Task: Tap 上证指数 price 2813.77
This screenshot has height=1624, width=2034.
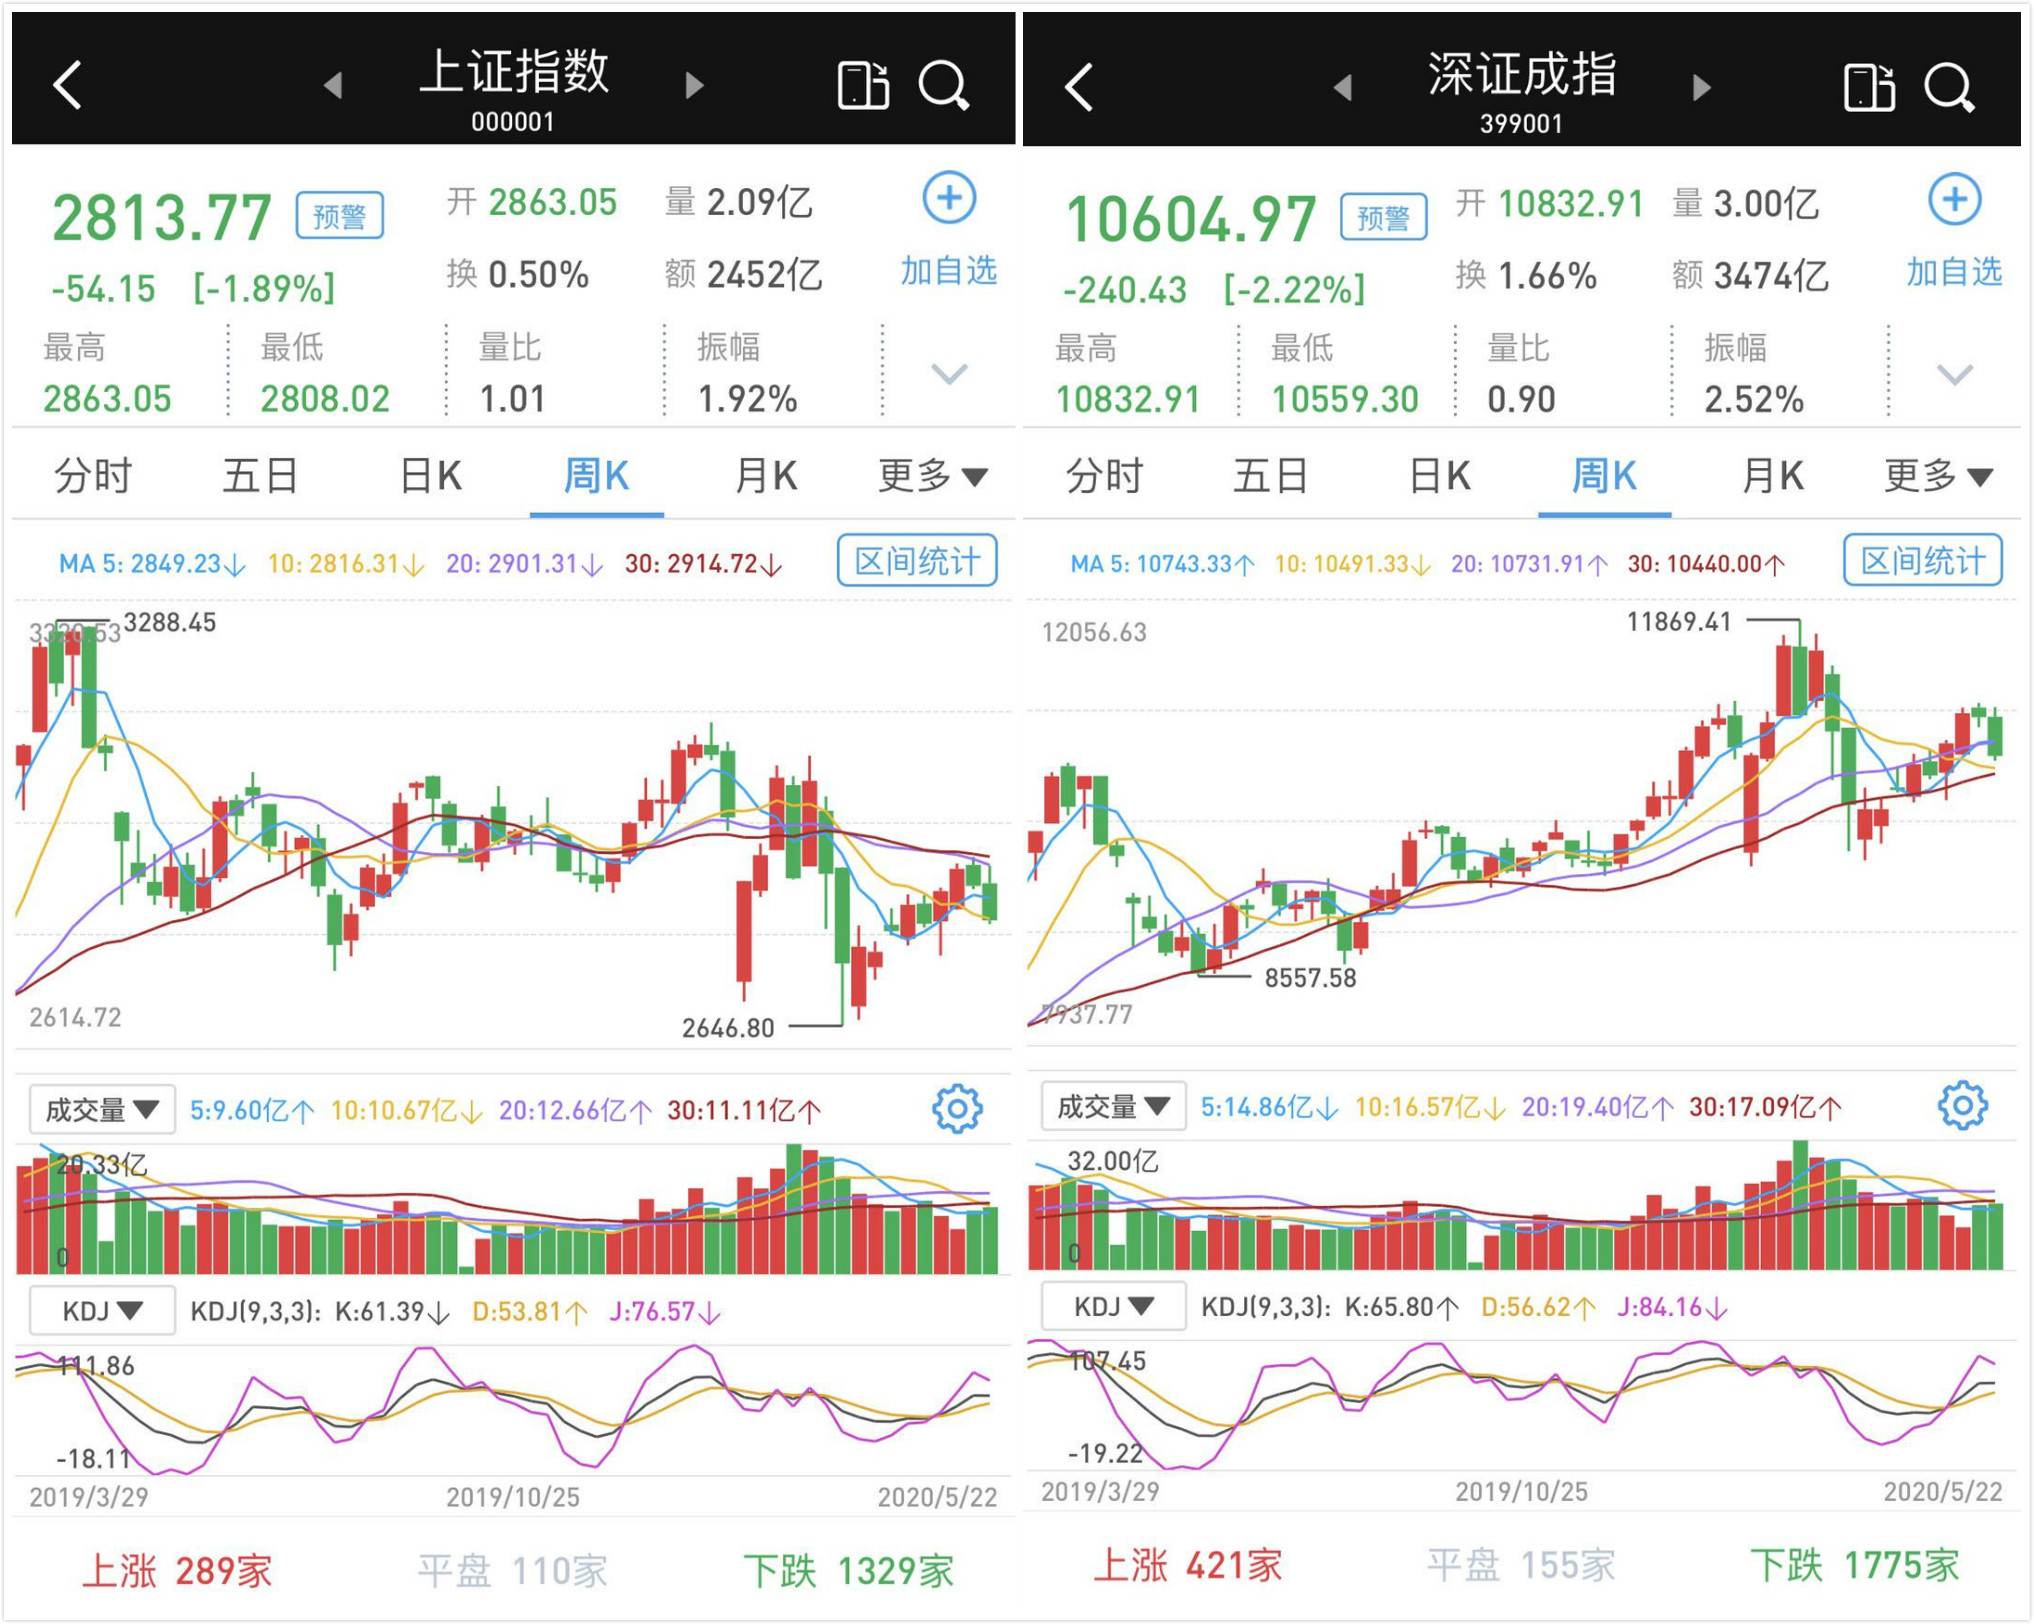Action: pyautogui.click(x=161, y=217)
